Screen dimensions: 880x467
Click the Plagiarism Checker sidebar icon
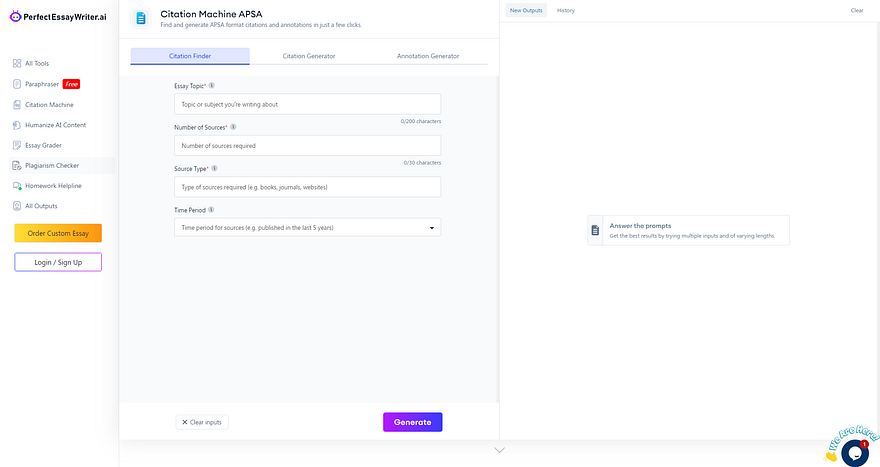click(x=17, y=165)
